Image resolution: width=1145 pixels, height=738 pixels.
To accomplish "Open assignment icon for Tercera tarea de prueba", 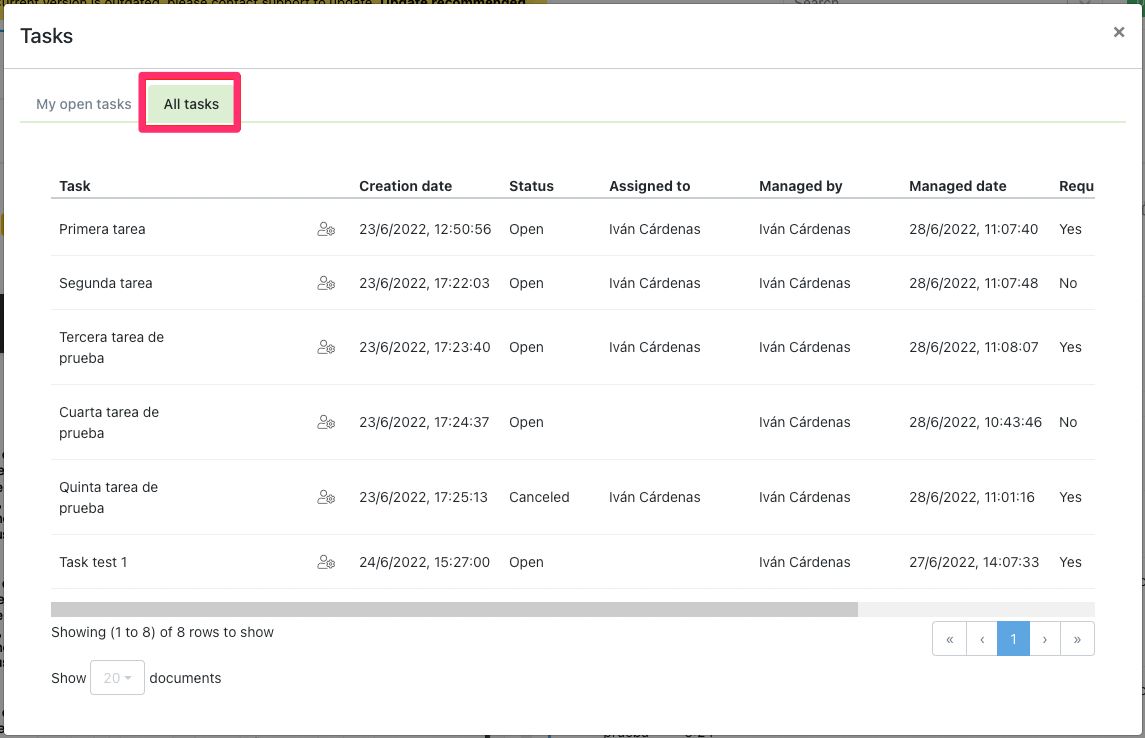I will coord(326,347).
